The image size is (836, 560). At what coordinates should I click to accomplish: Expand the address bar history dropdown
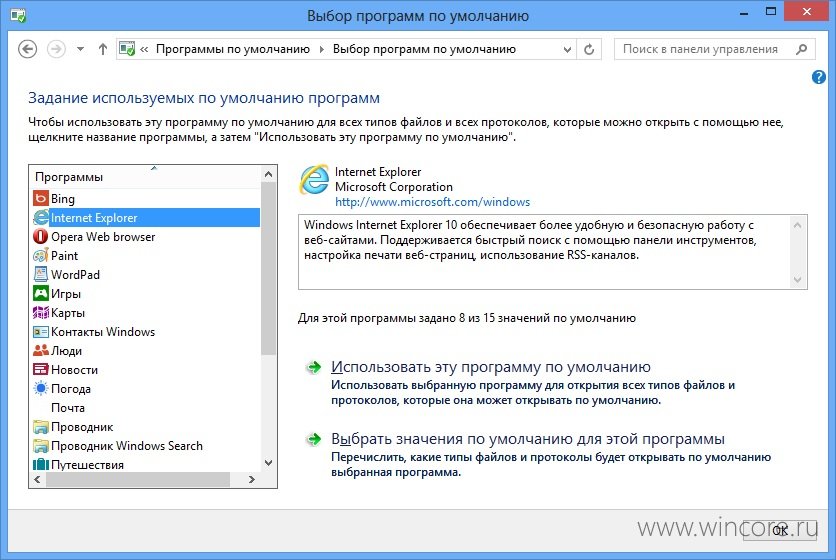(x=567, y=49)
